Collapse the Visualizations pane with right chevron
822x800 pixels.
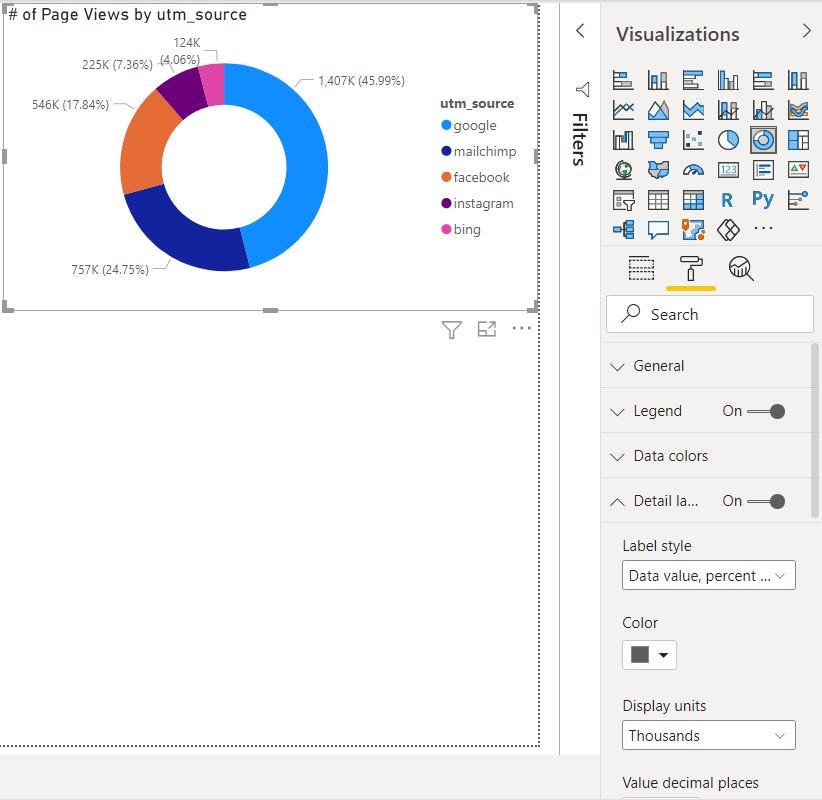click(806, 31)
